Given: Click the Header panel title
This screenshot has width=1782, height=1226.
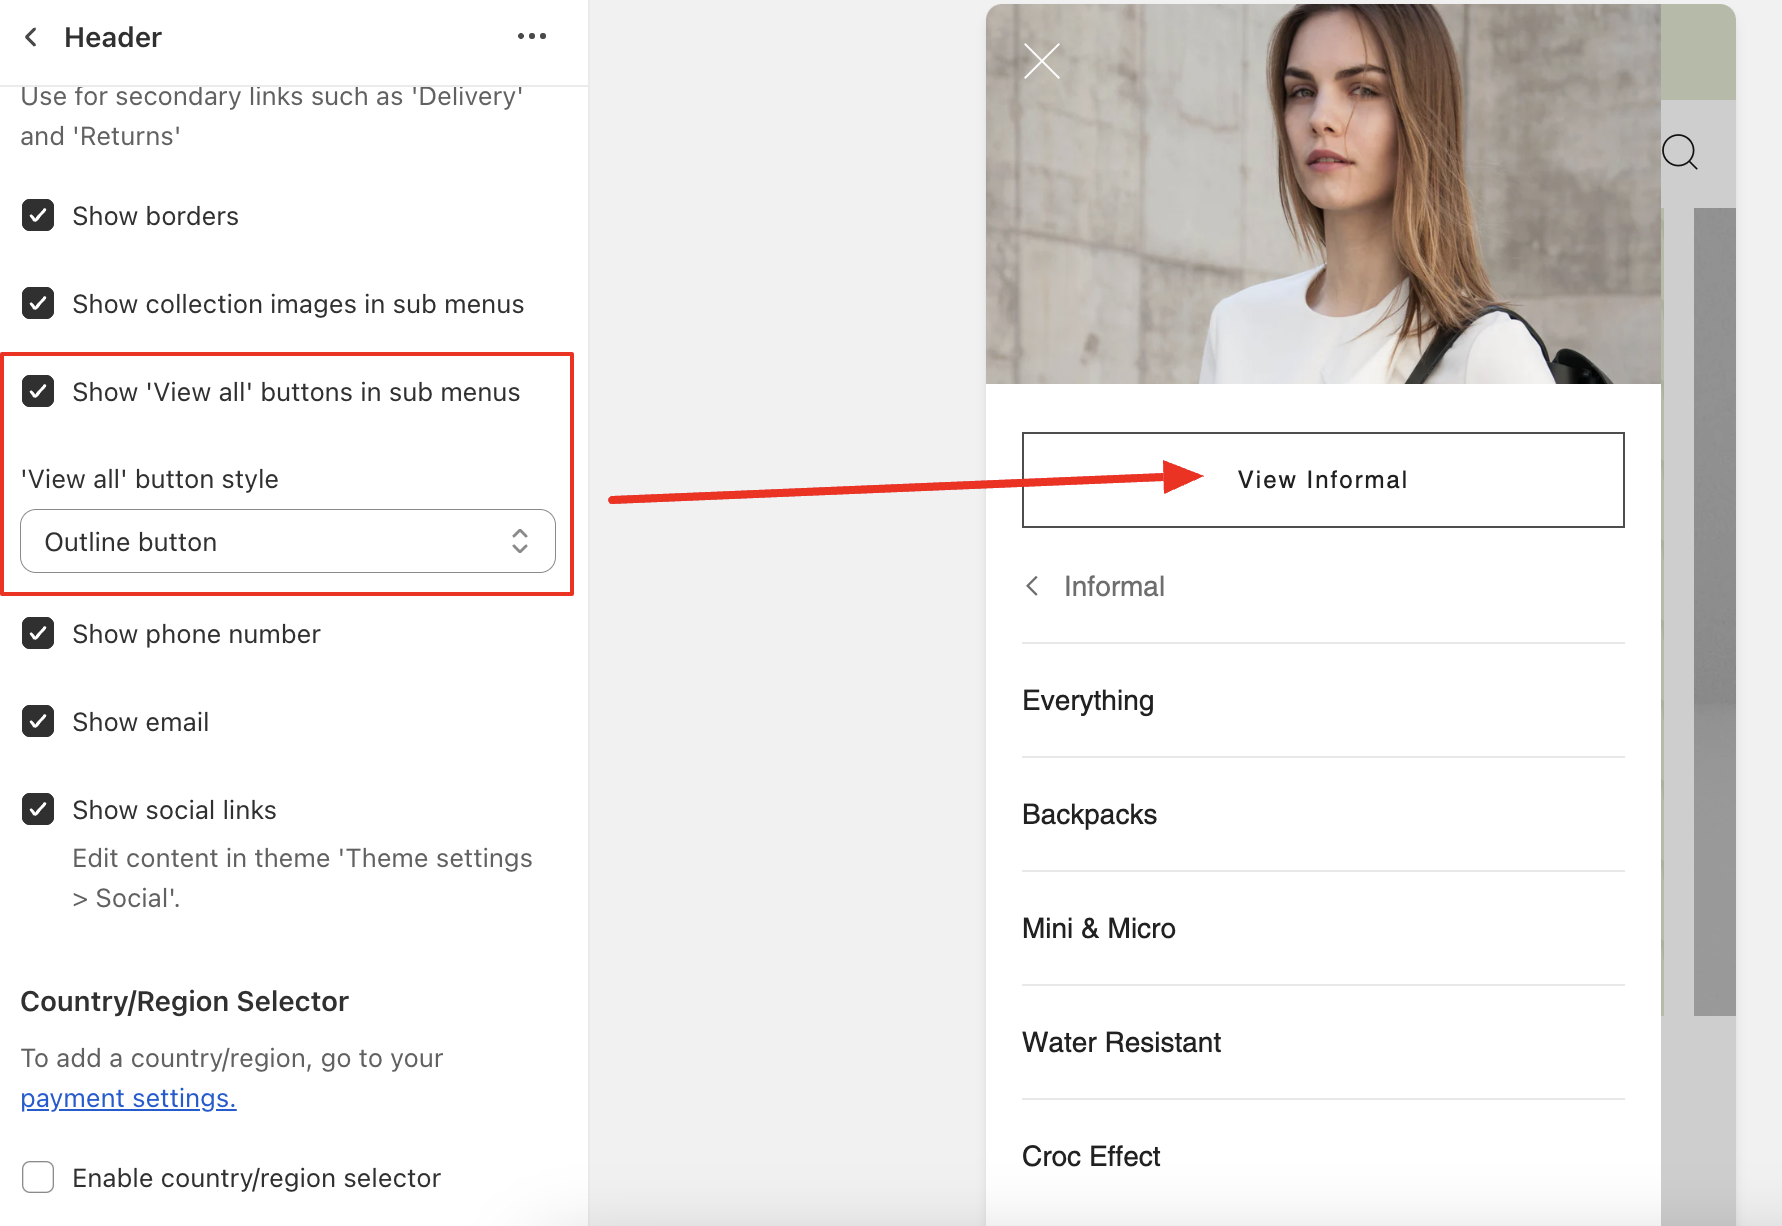Looking at the screenshot, I should point(113,37).
